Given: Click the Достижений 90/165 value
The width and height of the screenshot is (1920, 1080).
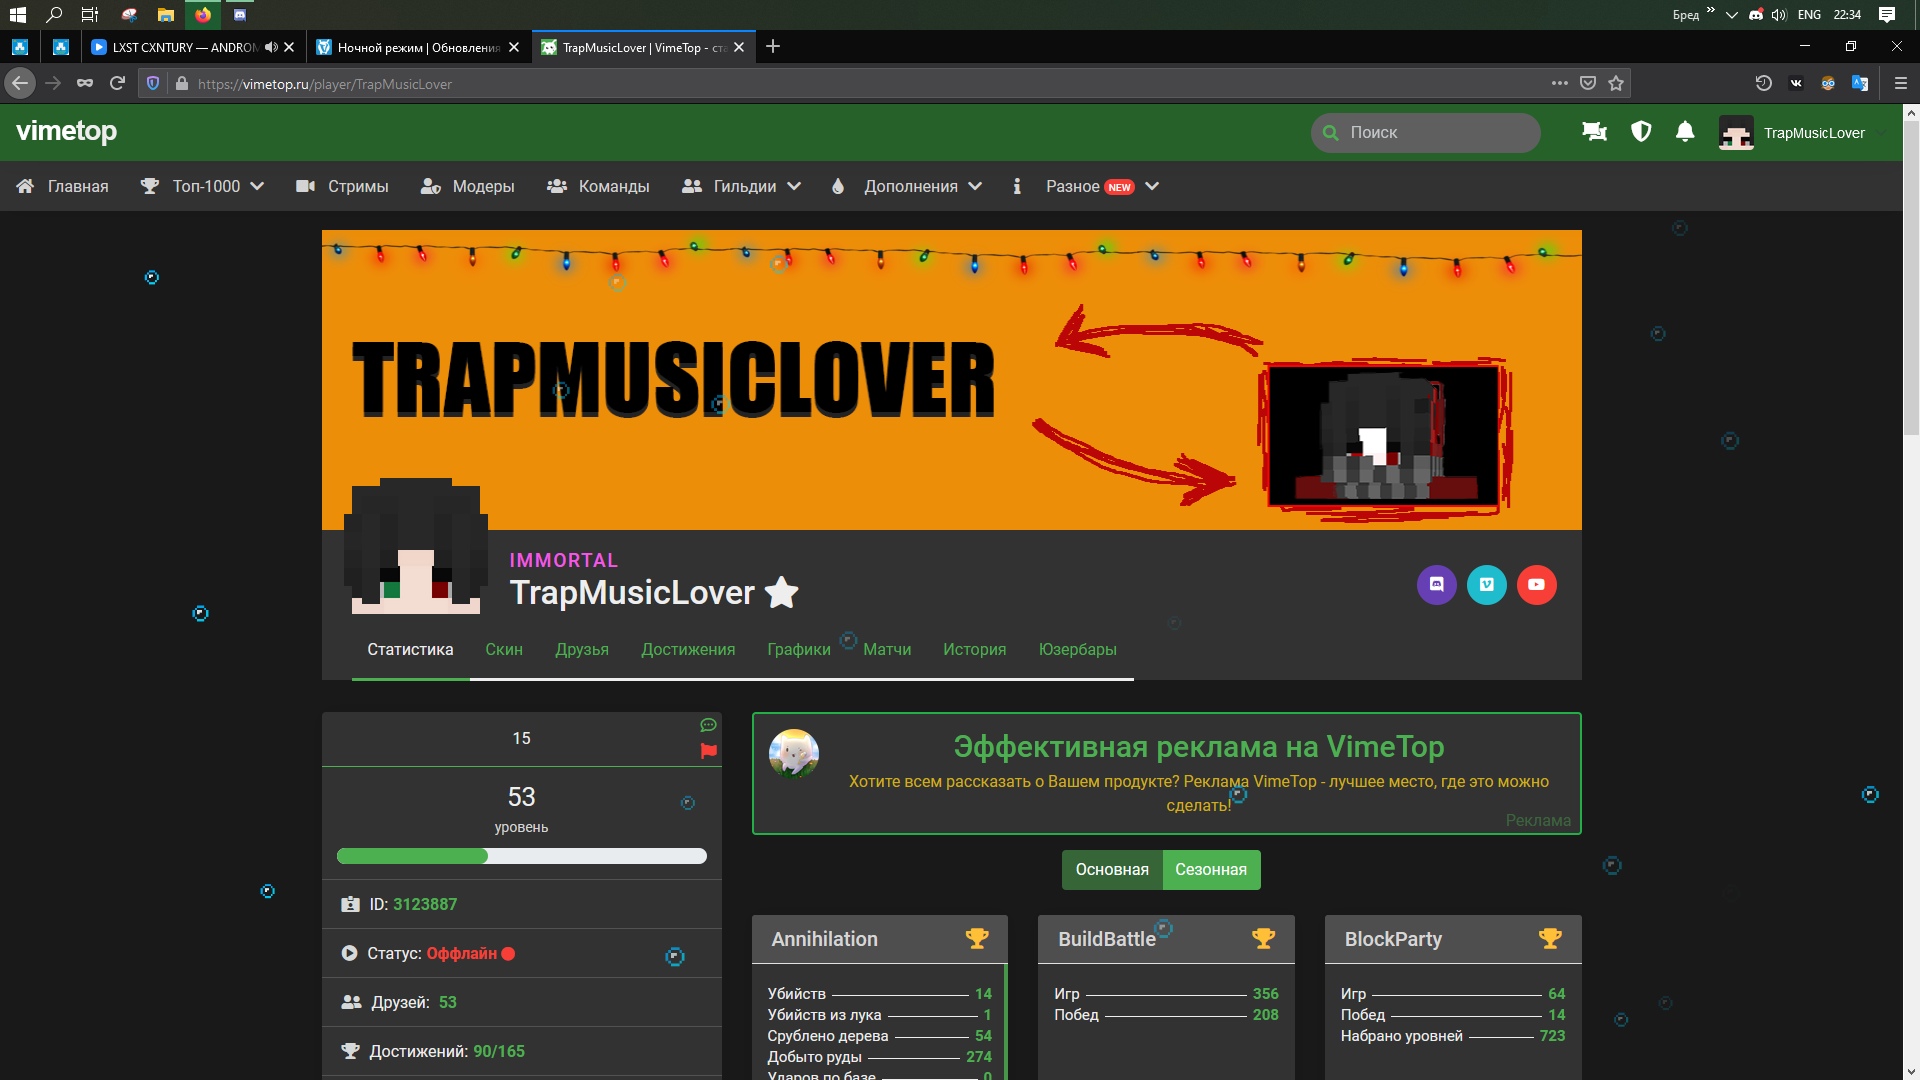Looking at the screenshot, I should [x=499, y=1052].
